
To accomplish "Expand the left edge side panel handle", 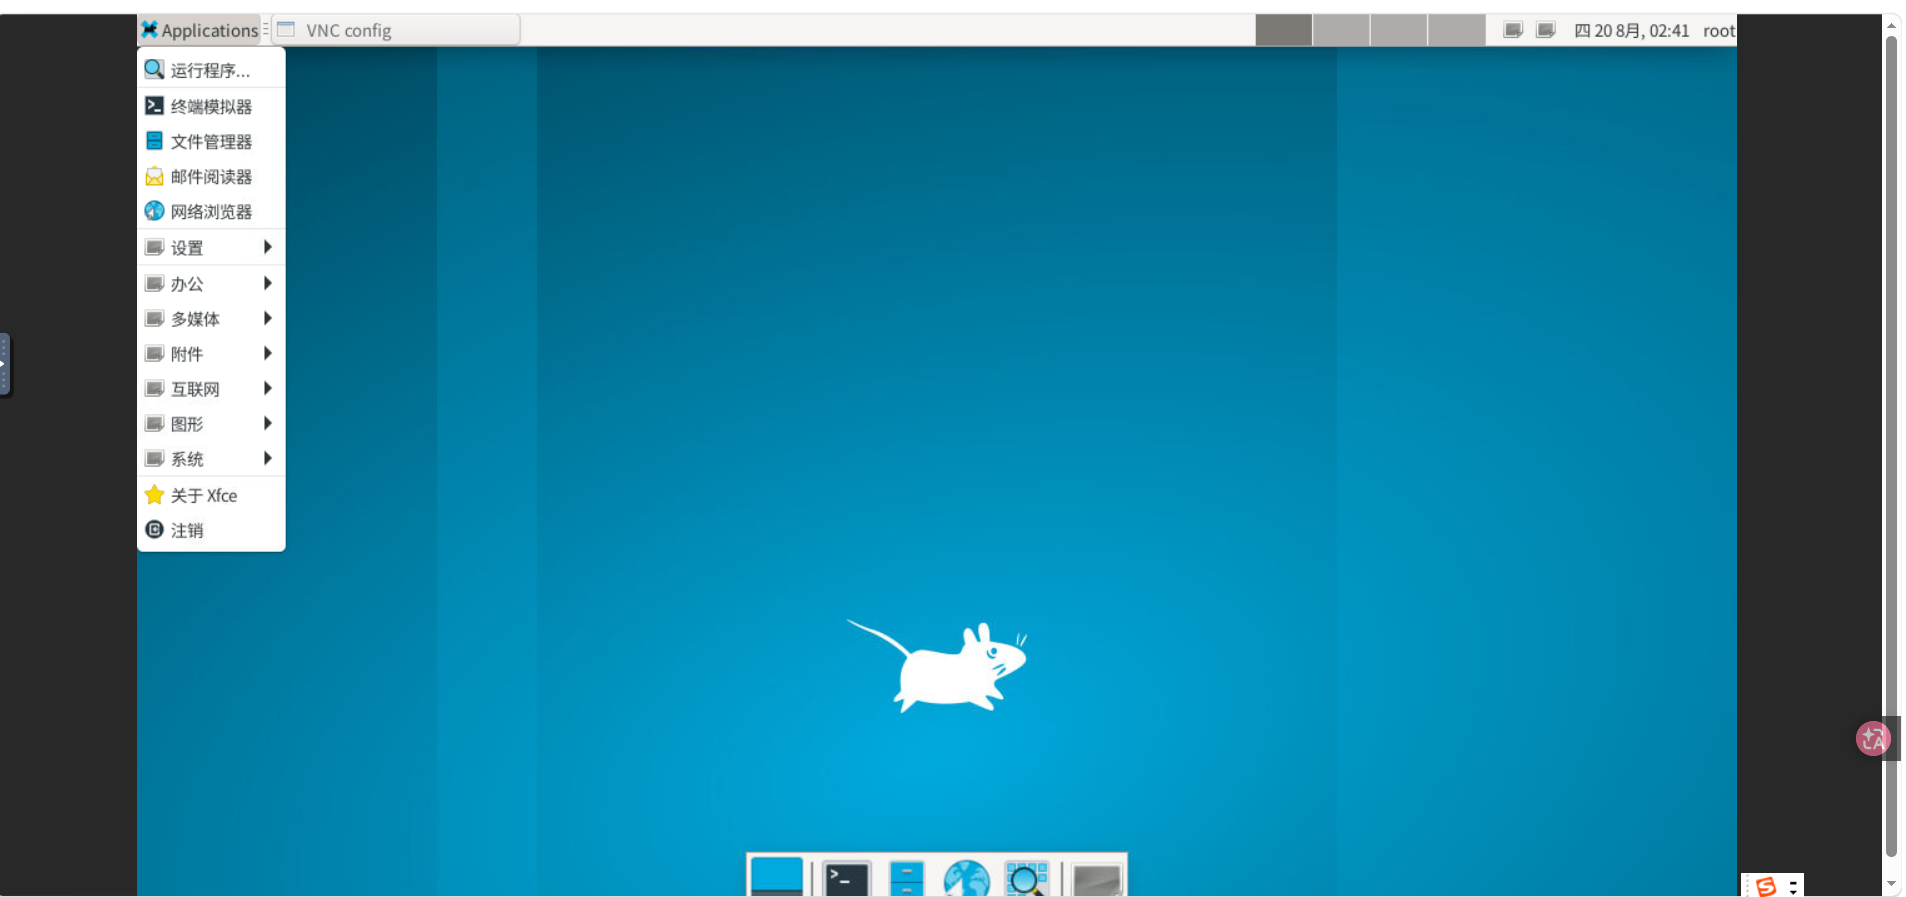I will (x=5, y=364).
